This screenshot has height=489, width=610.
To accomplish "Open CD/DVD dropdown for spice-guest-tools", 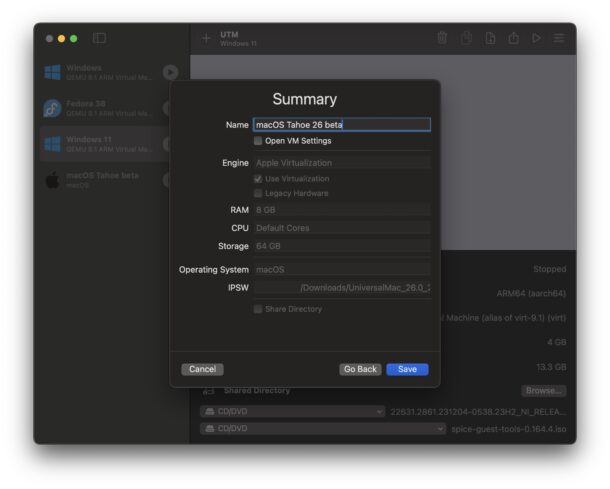I will click(x=323, y=429).
